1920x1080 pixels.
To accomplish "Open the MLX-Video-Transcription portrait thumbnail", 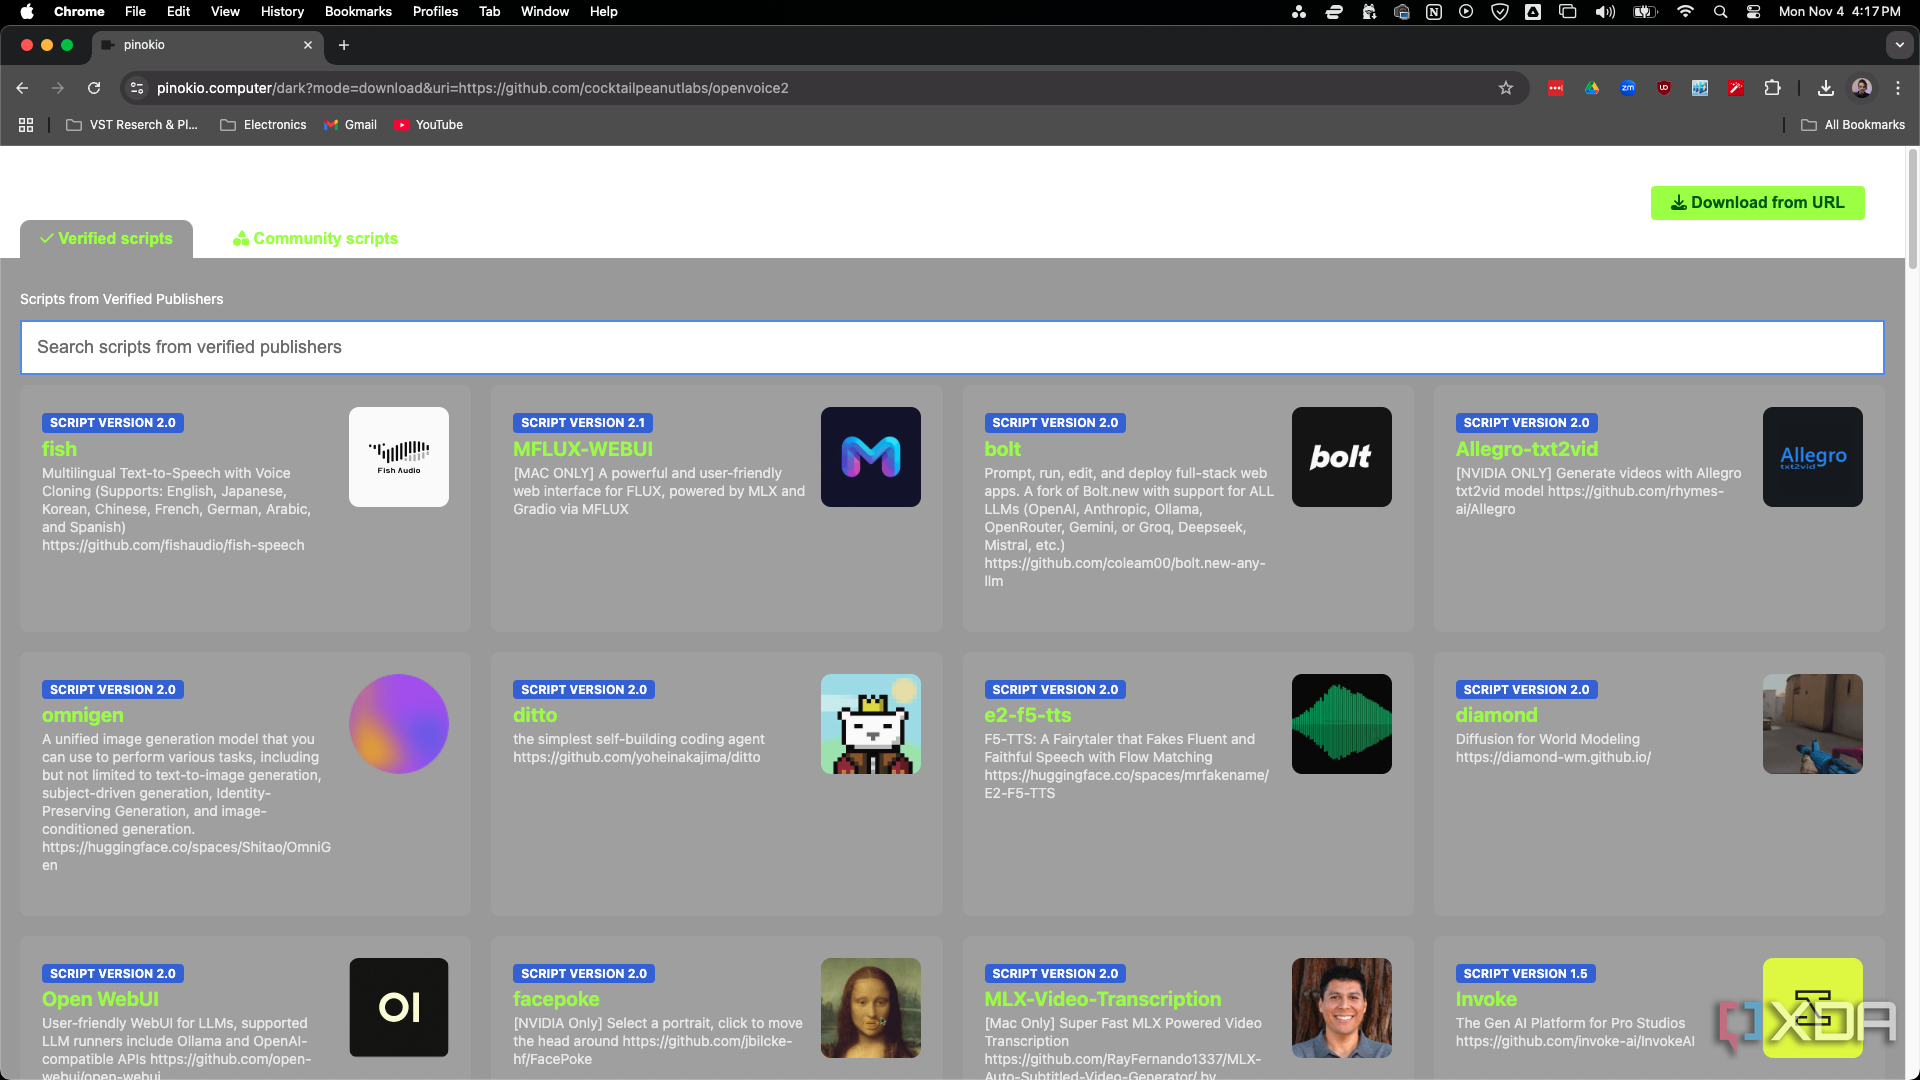I will 1342,1008.
